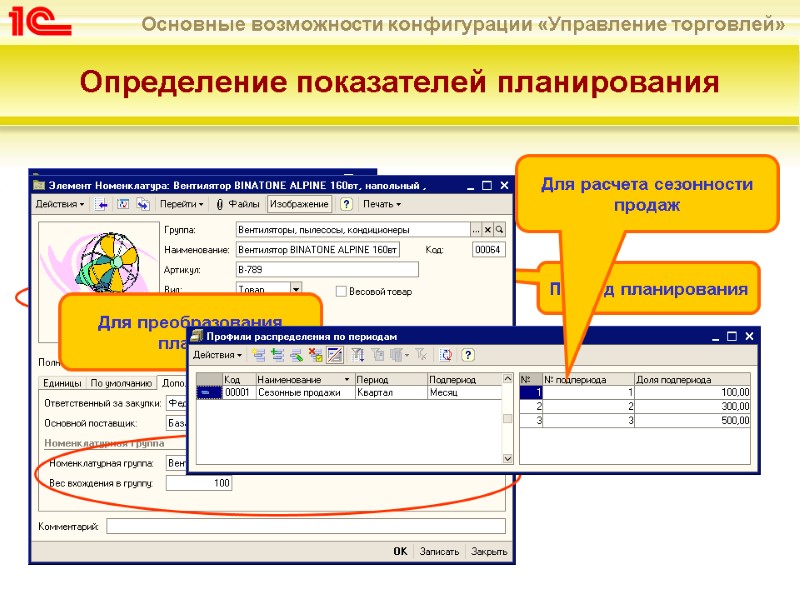Open help with the question mark icon
The image size is (800, 600).
(x=346, y=204)
